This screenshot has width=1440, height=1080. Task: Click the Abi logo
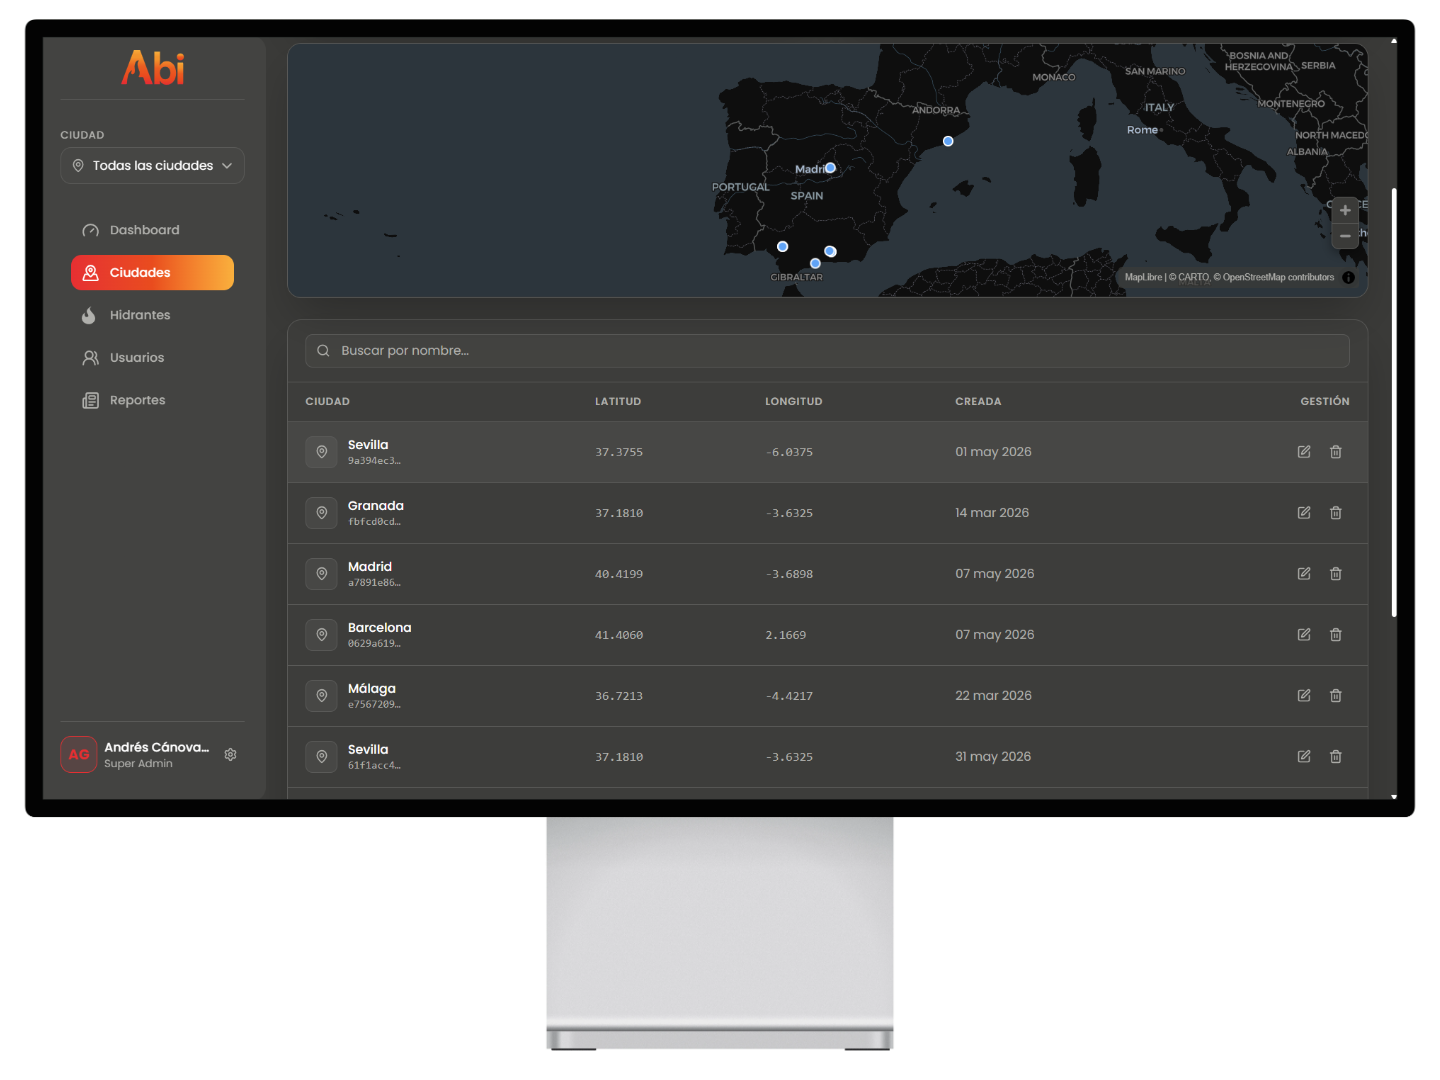[x=153, y=68]
